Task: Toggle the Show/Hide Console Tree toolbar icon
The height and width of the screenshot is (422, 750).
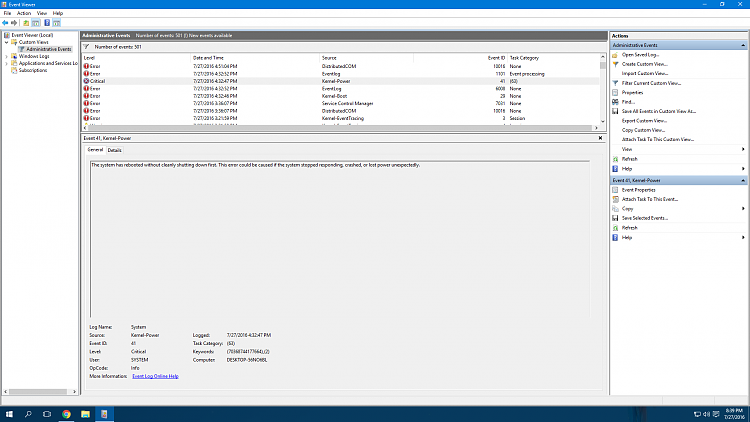Action: 35,23
